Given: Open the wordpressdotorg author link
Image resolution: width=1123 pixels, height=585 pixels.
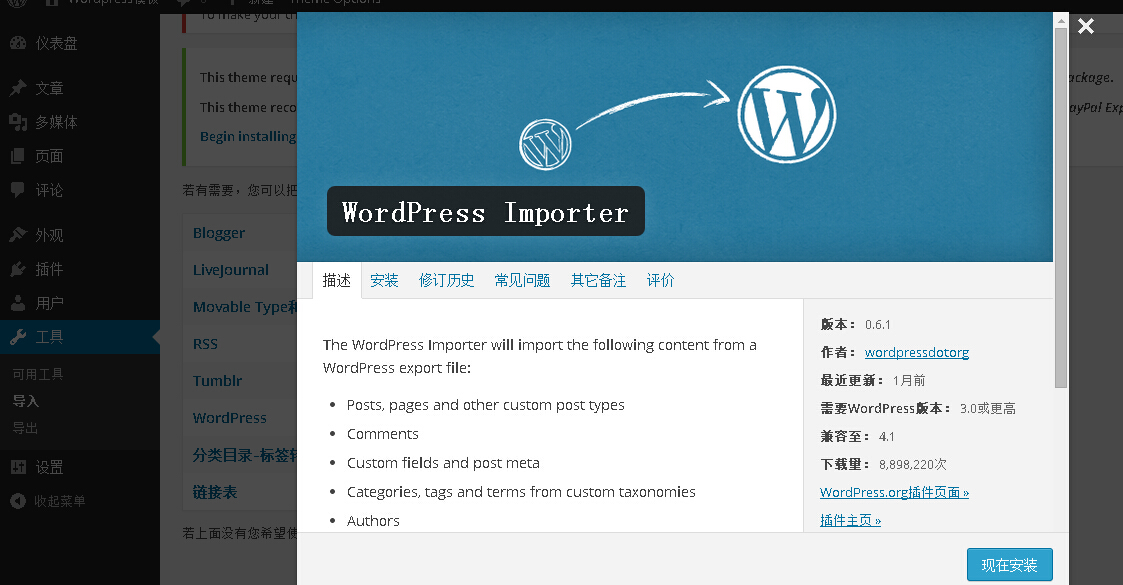Looking at the screenshot, I should tap(916, 352).
